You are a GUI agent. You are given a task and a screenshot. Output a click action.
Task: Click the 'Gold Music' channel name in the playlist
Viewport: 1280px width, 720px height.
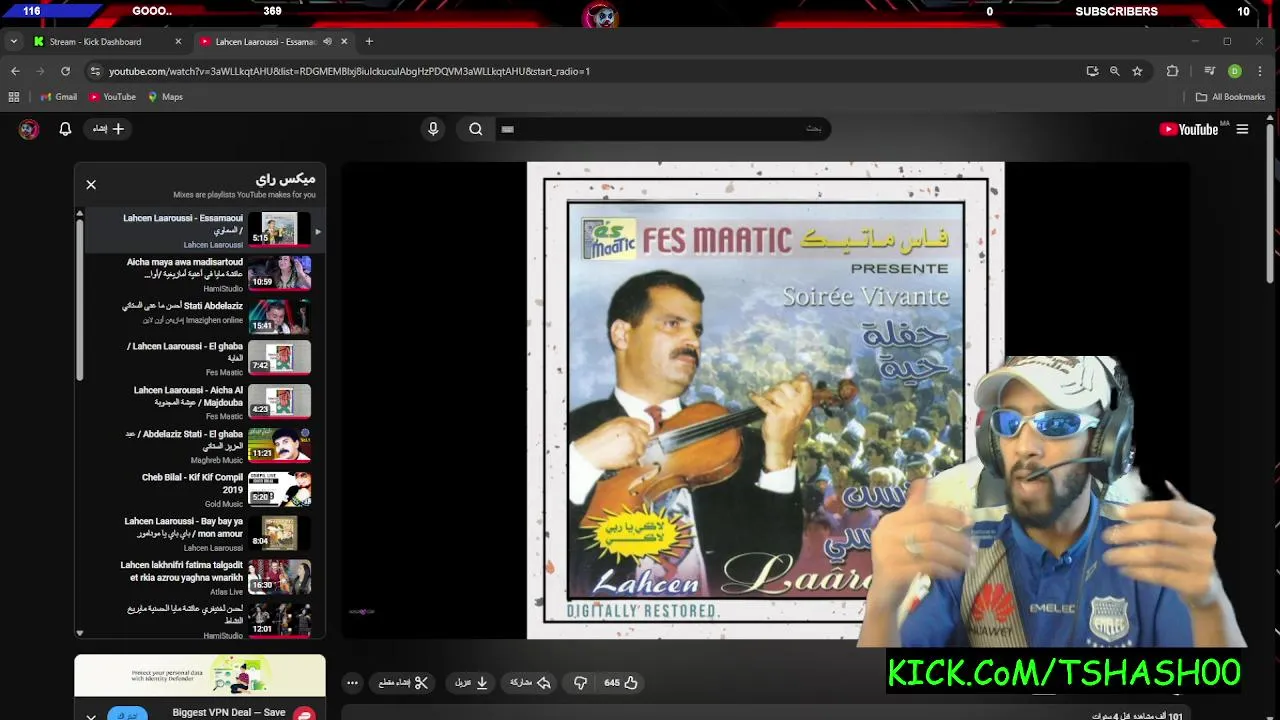224,504
